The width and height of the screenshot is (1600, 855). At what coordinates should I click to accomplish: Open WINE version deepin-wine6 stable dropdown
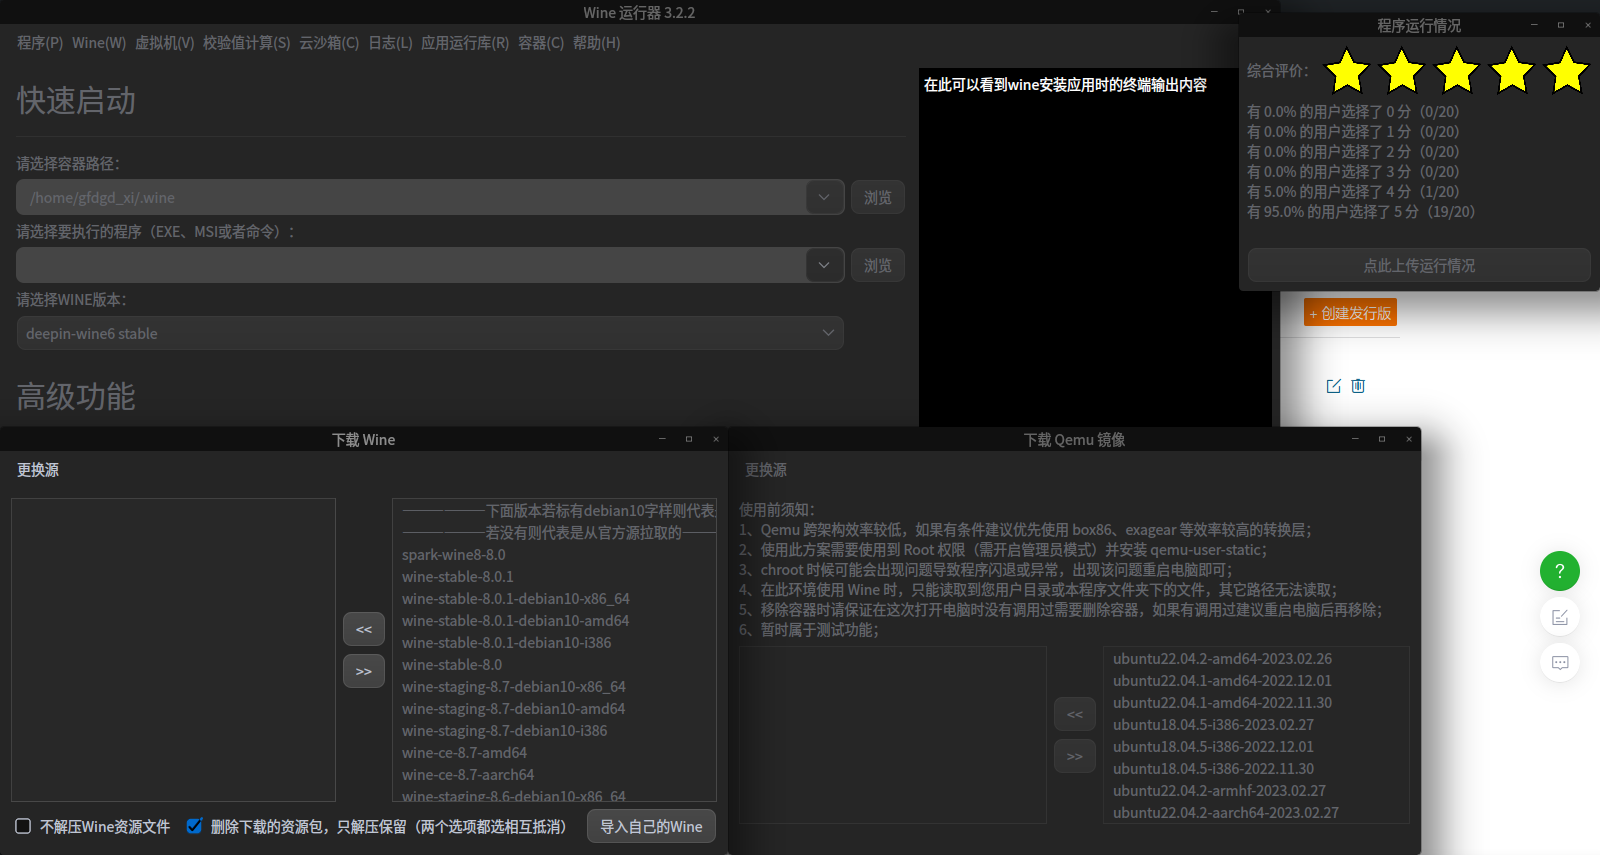click(x=430, y=333)
